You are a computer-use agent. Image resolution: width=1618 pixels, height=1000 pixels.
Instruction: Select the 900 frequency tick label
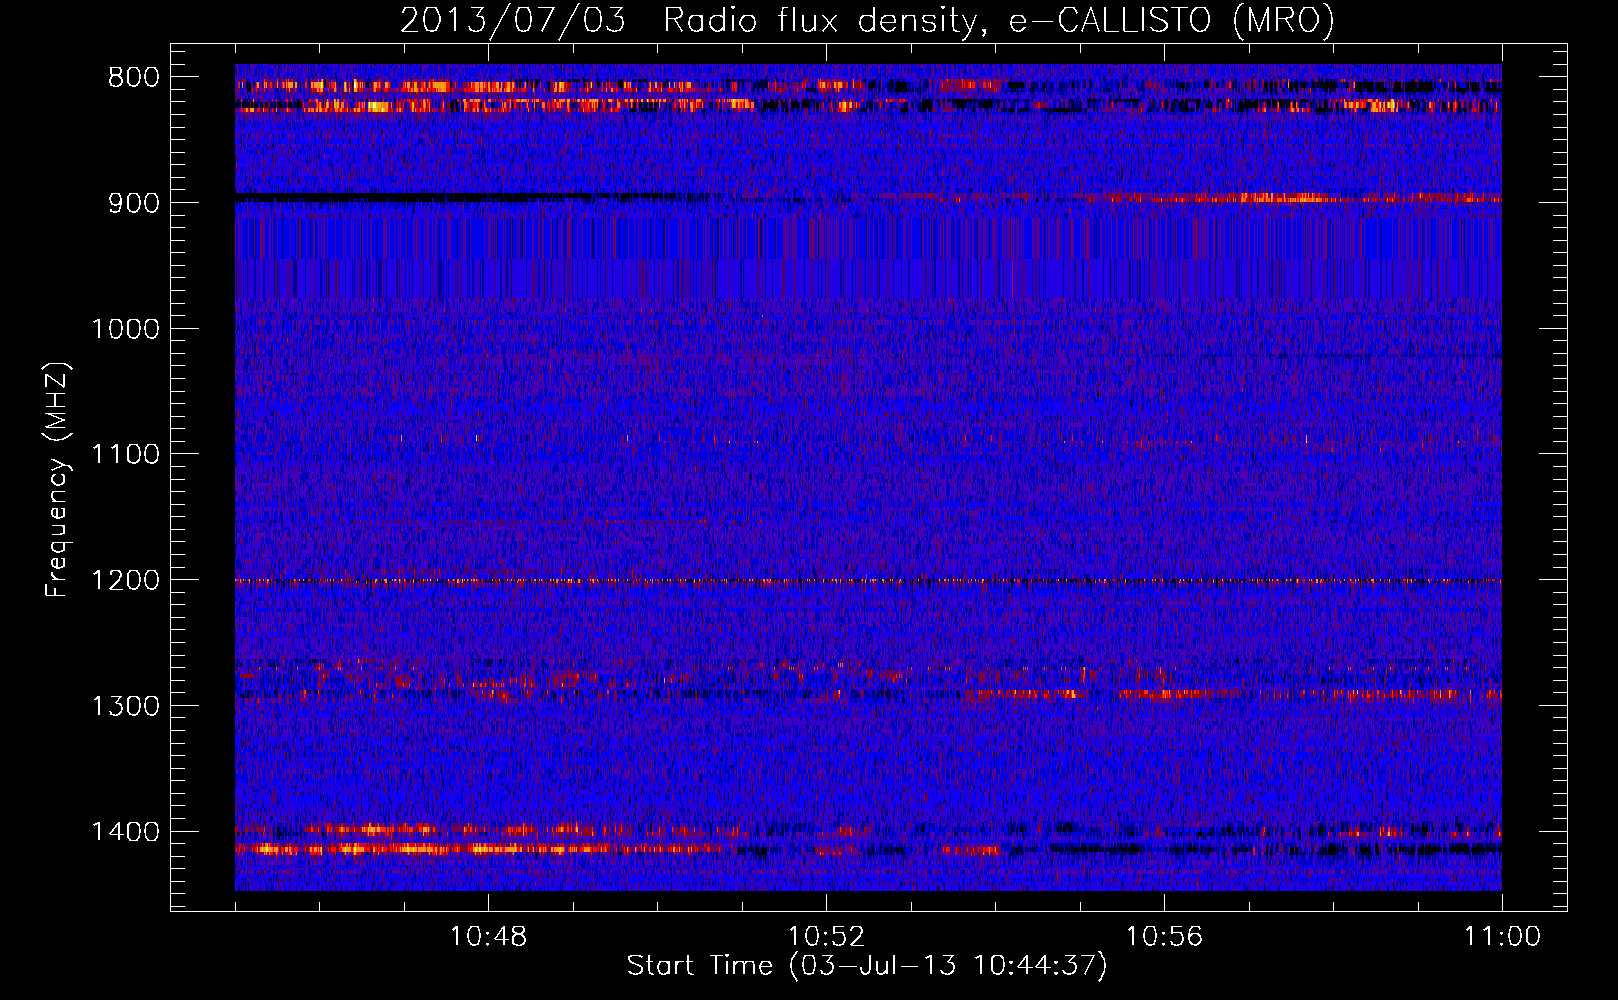(133, 203)
